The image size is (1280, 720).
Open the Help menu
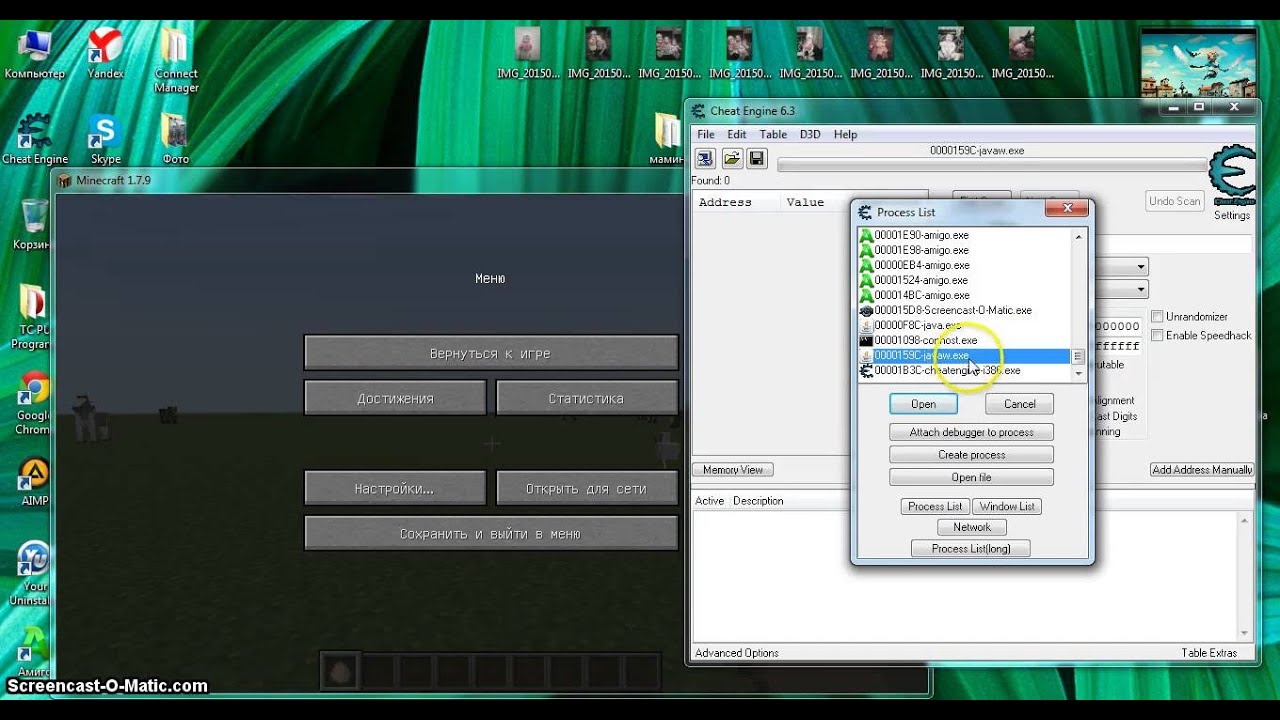click(845, 134)
